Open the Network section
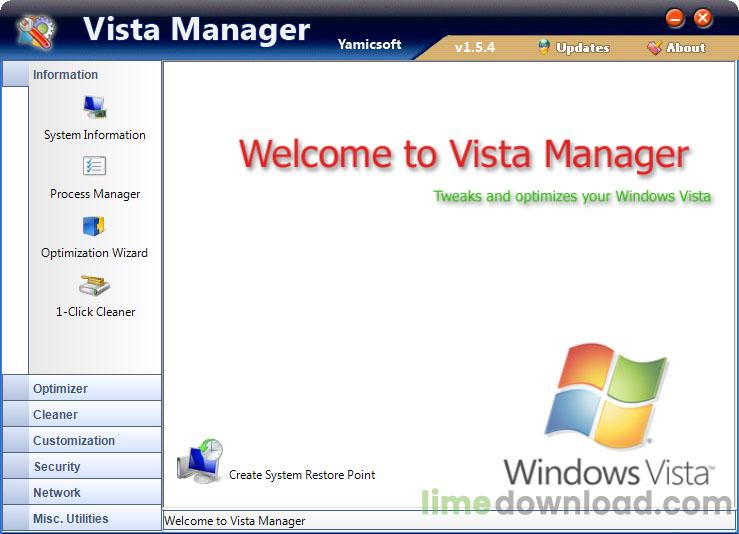This screenshot has width=739, height=534. (x=82, y=492)
